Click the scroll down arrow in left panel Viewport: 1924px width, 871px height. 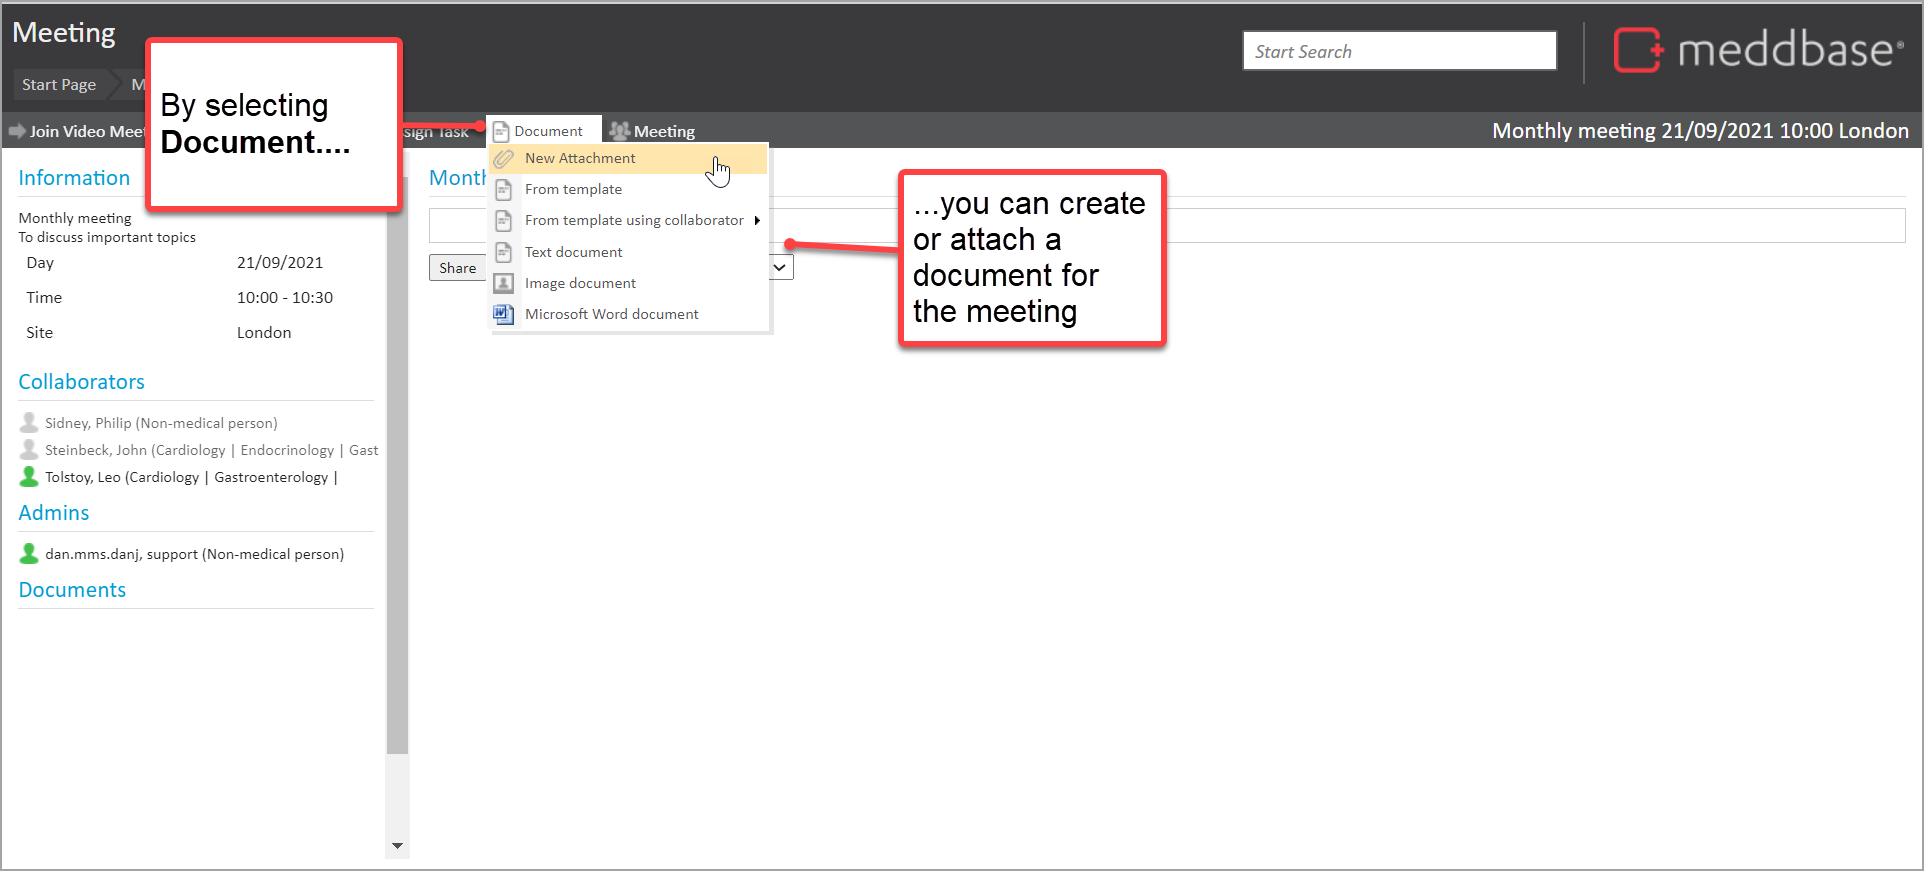click(x=397, y=846)
